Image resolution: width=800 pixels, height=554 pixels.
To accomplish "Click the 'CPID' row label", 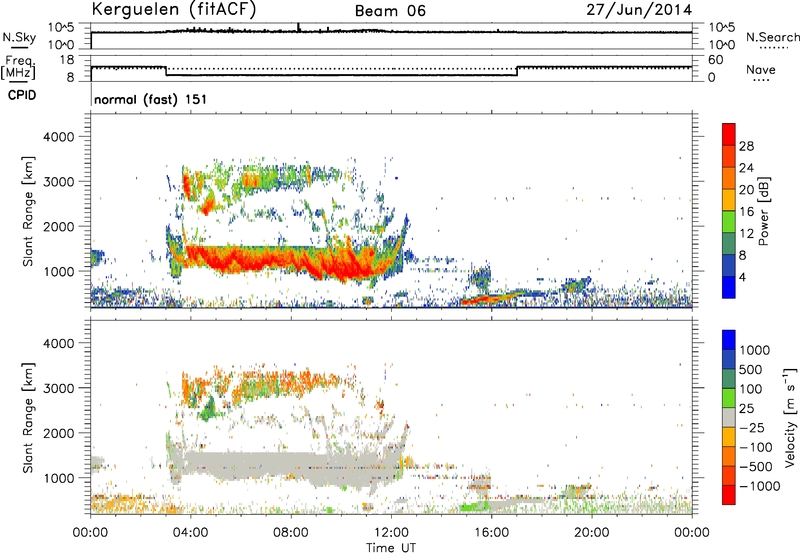I will click(22, 95).
